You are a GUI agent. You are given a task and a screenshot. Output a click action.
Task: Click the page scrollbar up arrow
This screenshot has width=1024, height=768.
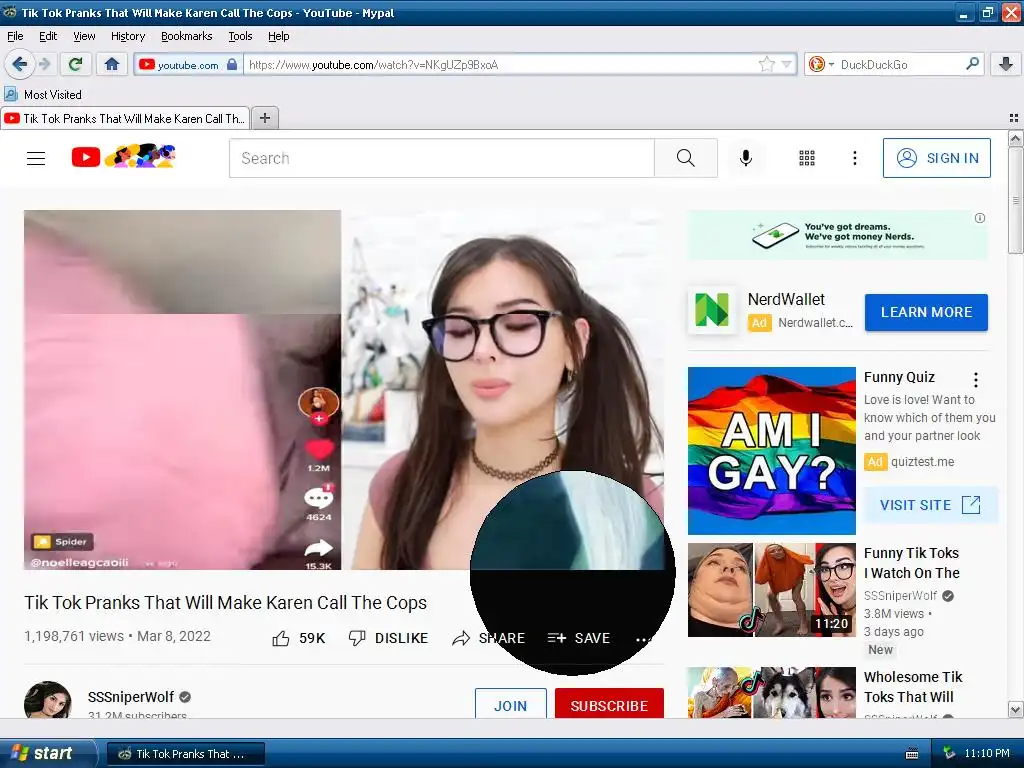[1015, 138]
